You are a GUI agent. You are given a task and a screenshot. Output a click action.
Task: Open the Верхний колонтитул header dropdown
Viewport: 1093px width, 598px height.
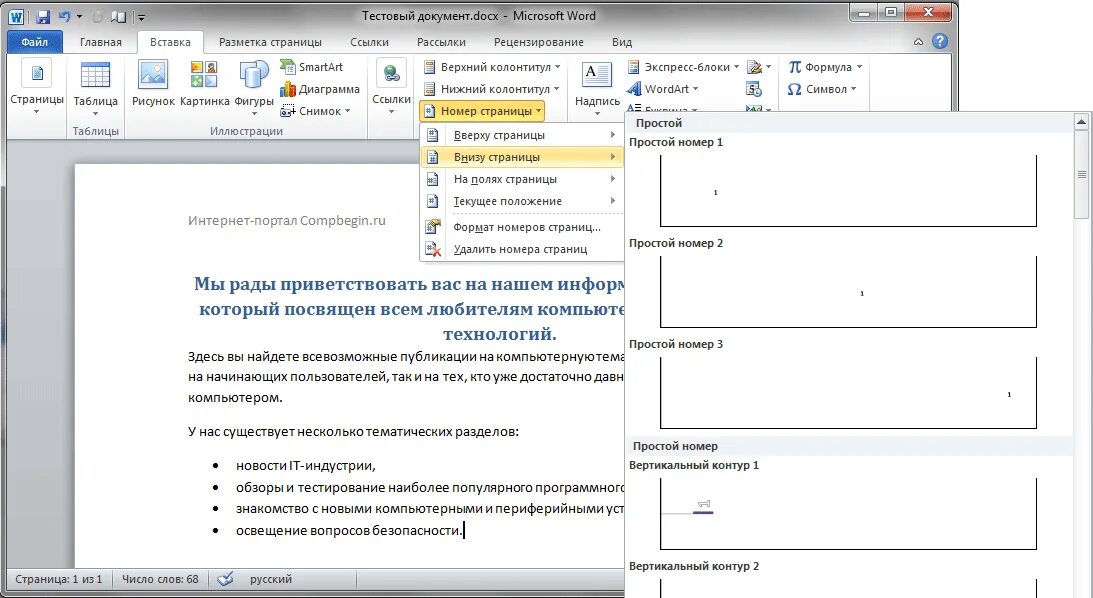click(492, 67)
